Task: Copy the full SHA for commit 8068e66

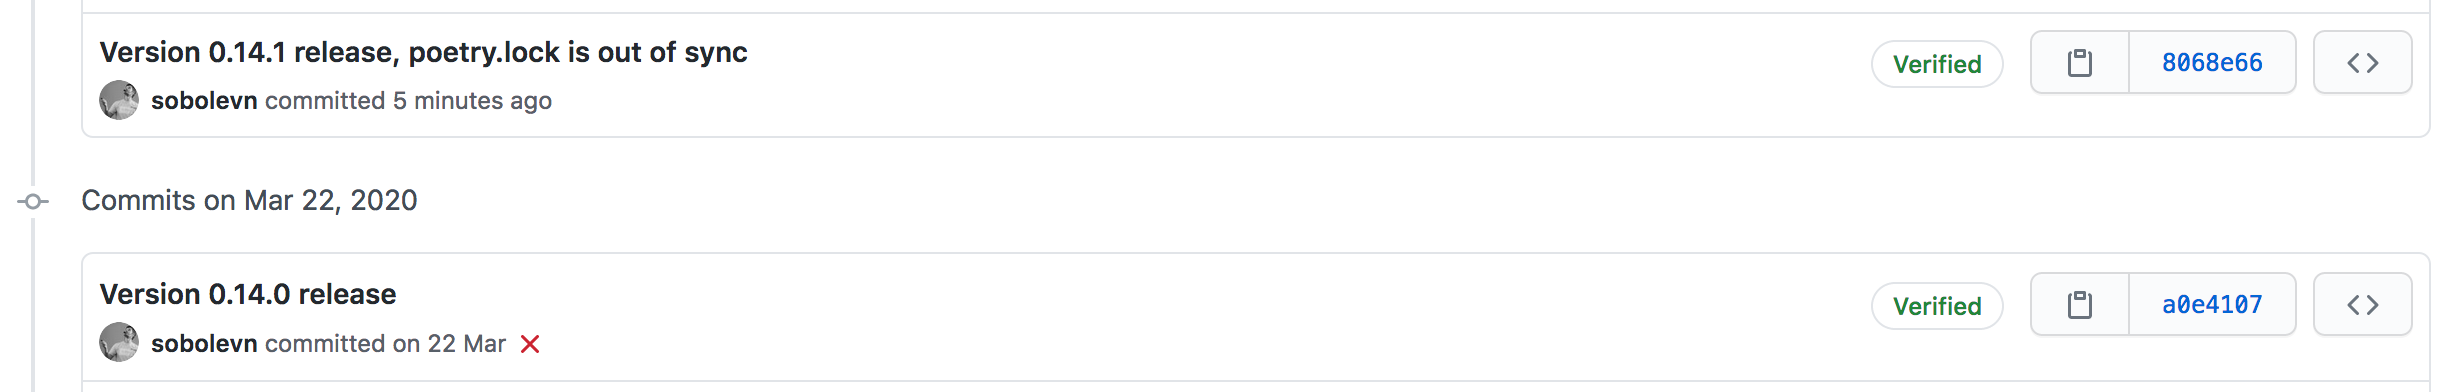Action: (x=2080, y=63)
